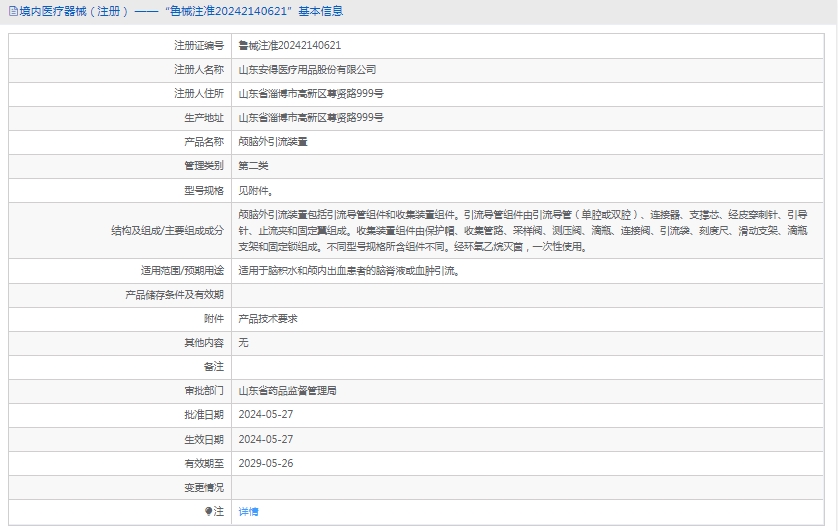Click registrant name 山东安得医疗用品股份有限公司
838x531 pixels.
tap(307, 70)
